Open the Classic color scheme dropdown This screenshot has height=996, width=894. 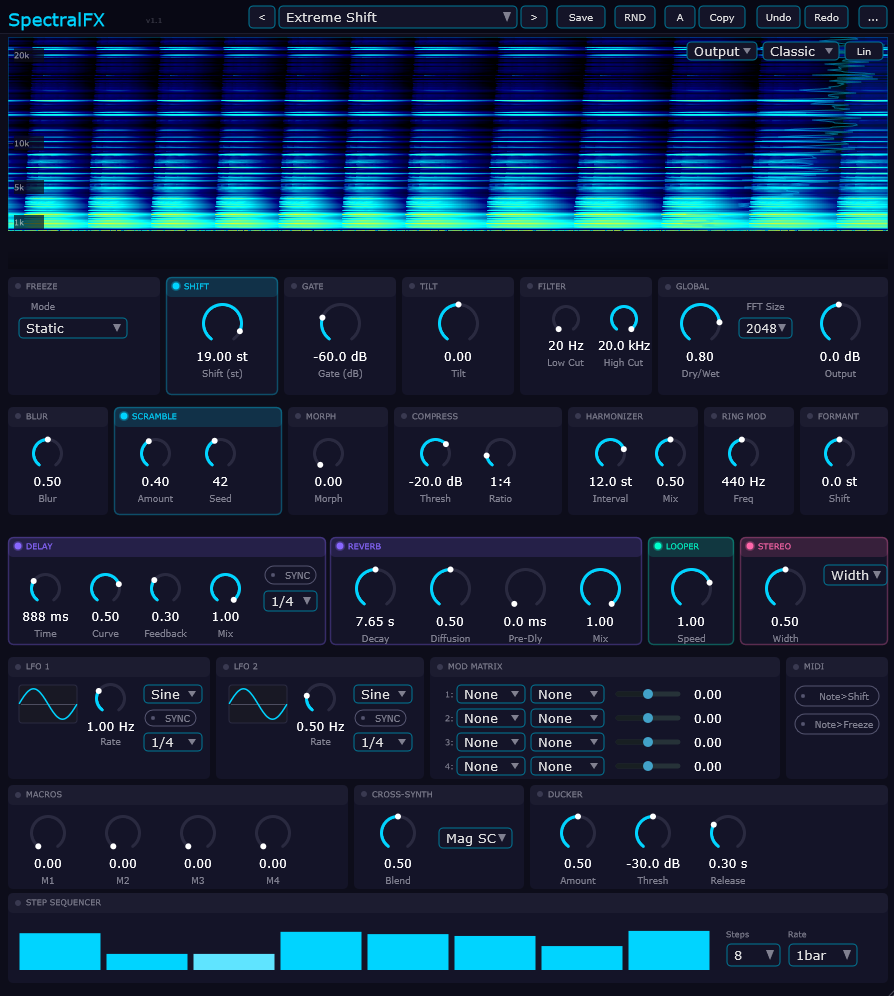pyautogui.click(x=801, y=51)
